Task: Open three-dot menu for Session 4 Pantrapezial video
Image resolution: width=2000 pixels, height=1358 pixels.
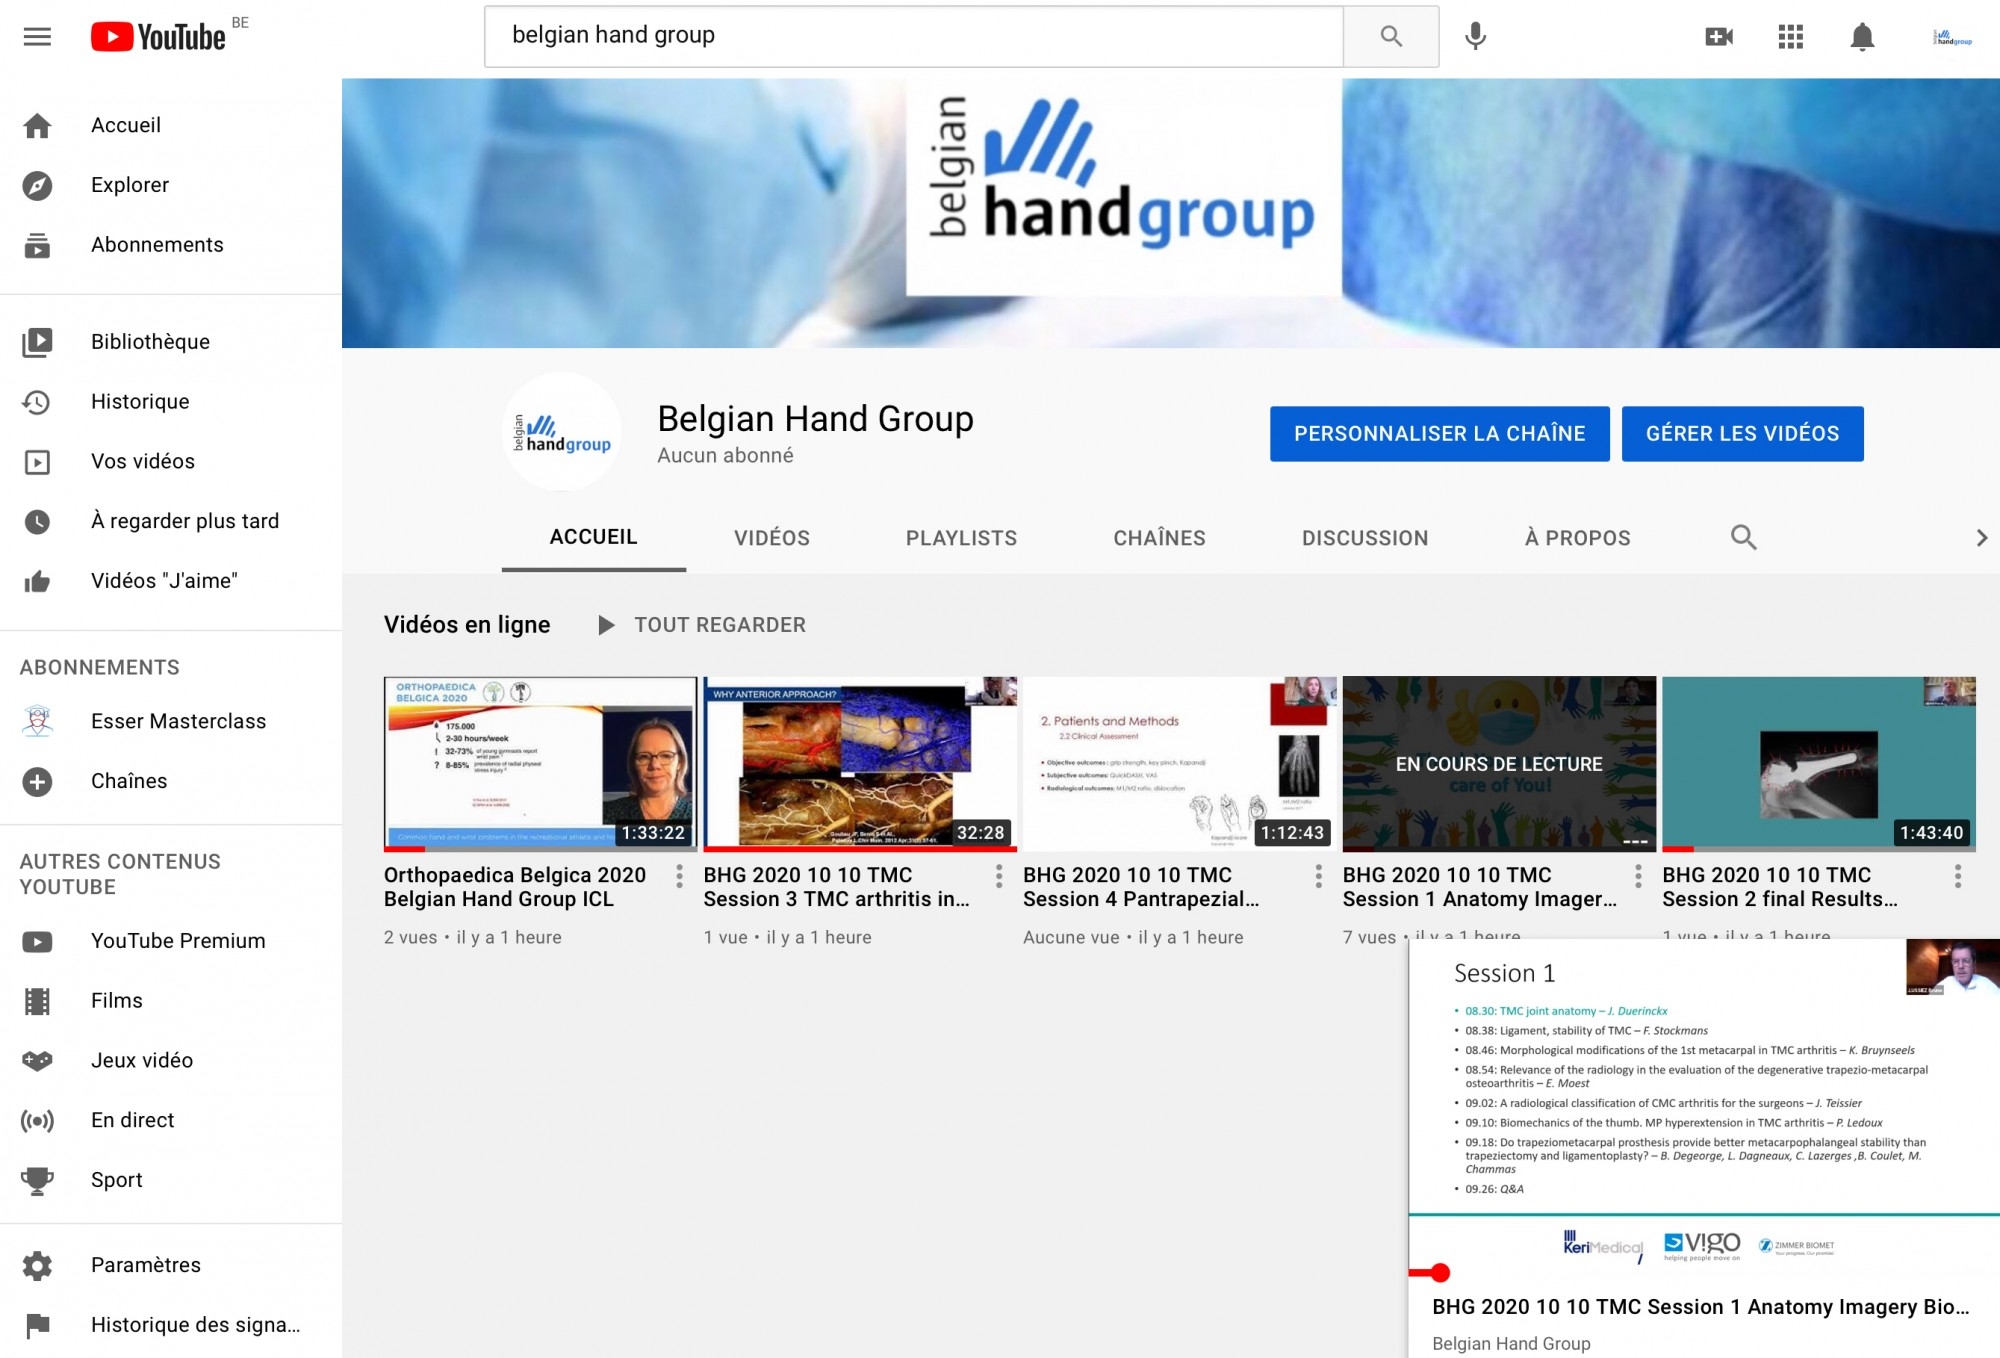Action: (1318, 877)
